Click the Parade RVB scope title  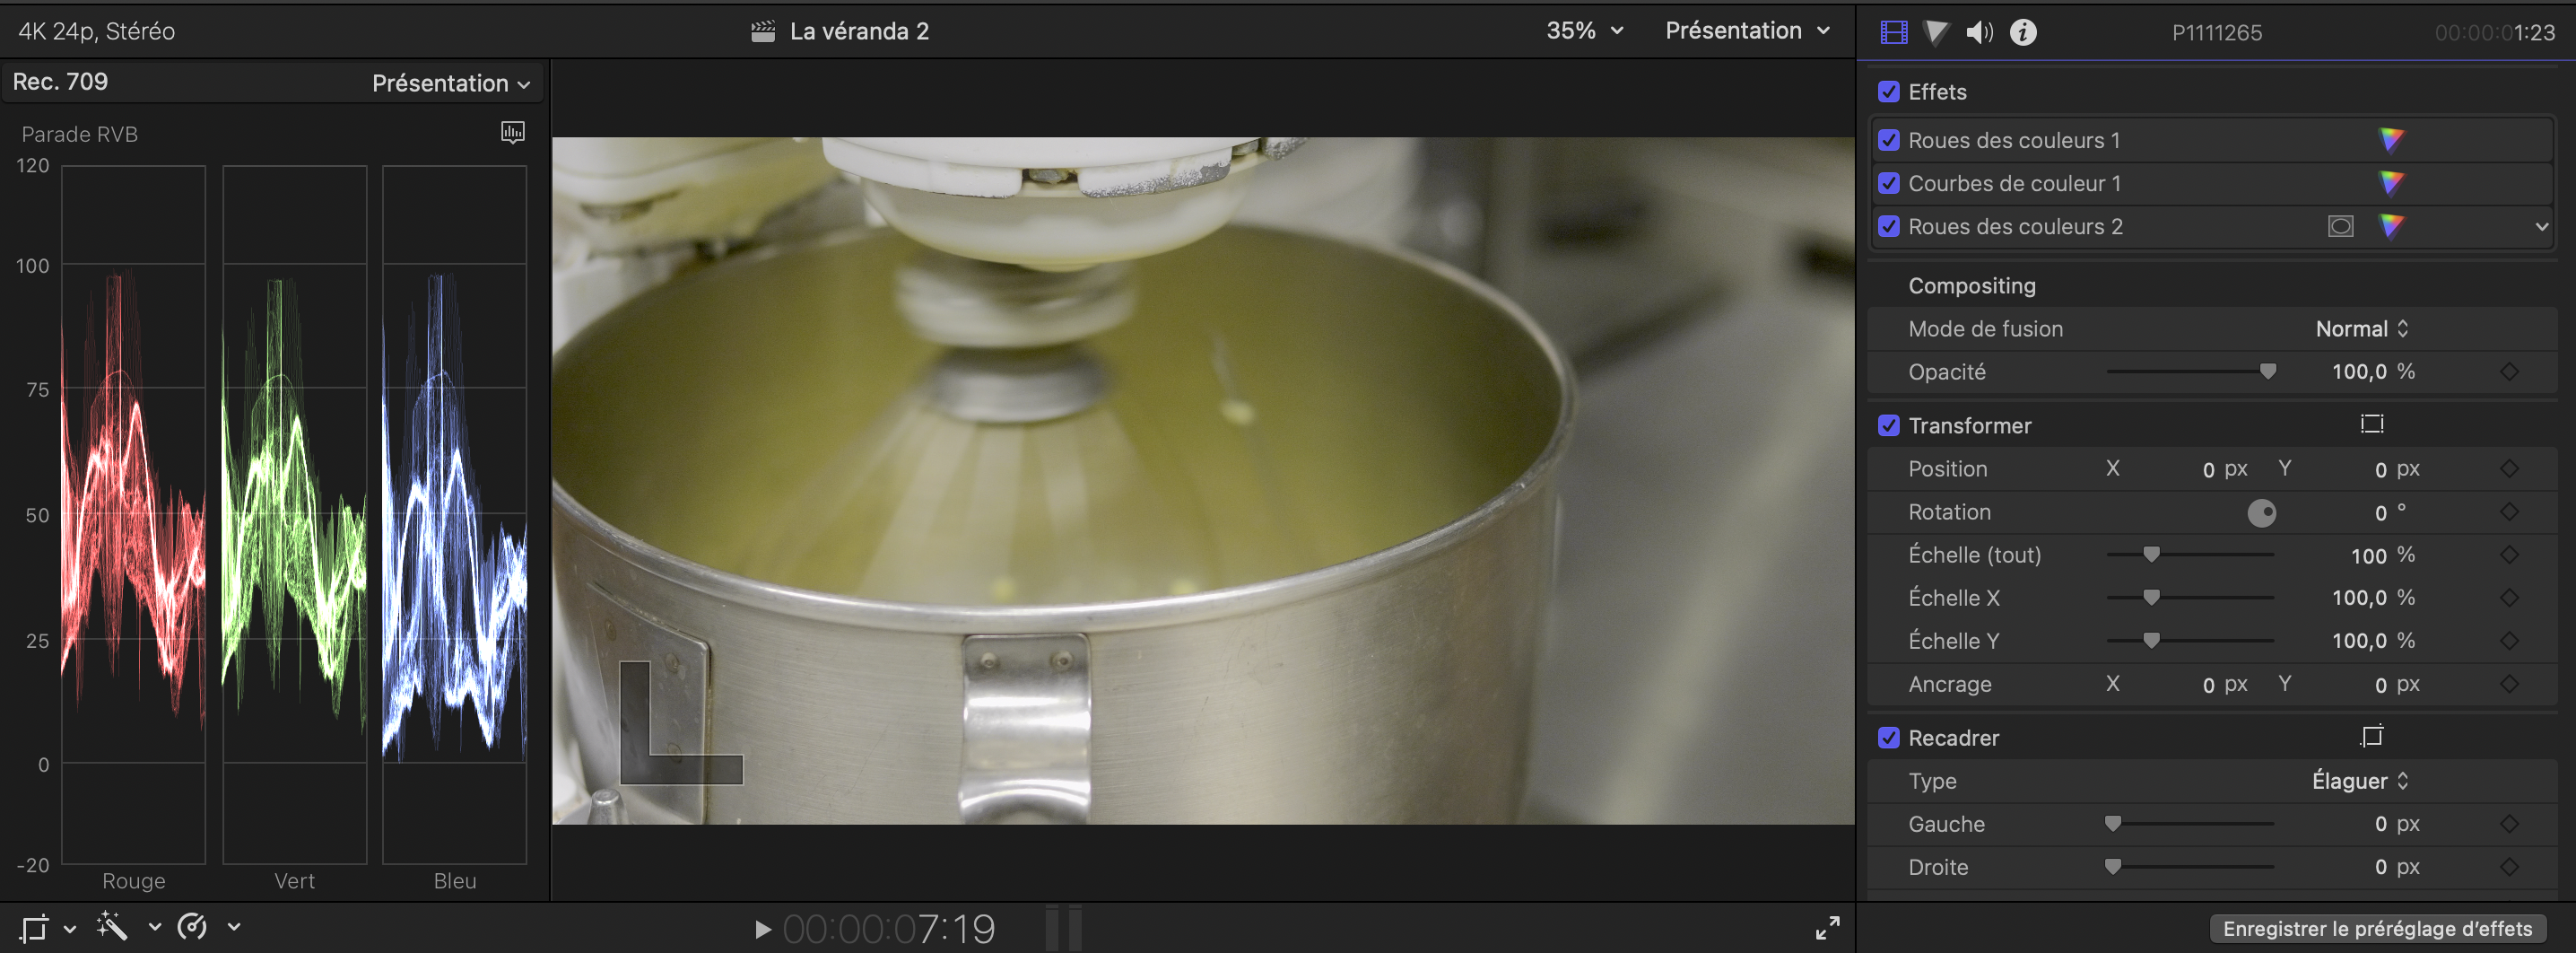tap(80, 134)
